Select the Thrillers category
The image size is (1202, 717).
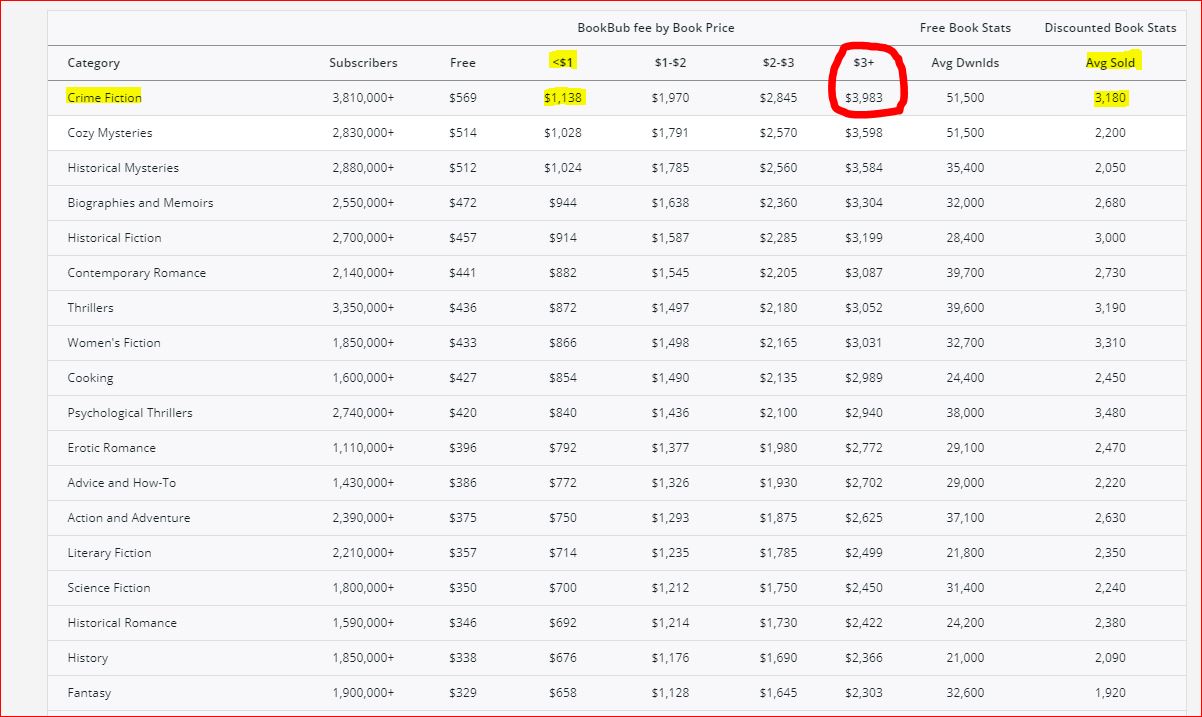pyautogui.click(x=90, y=308)
